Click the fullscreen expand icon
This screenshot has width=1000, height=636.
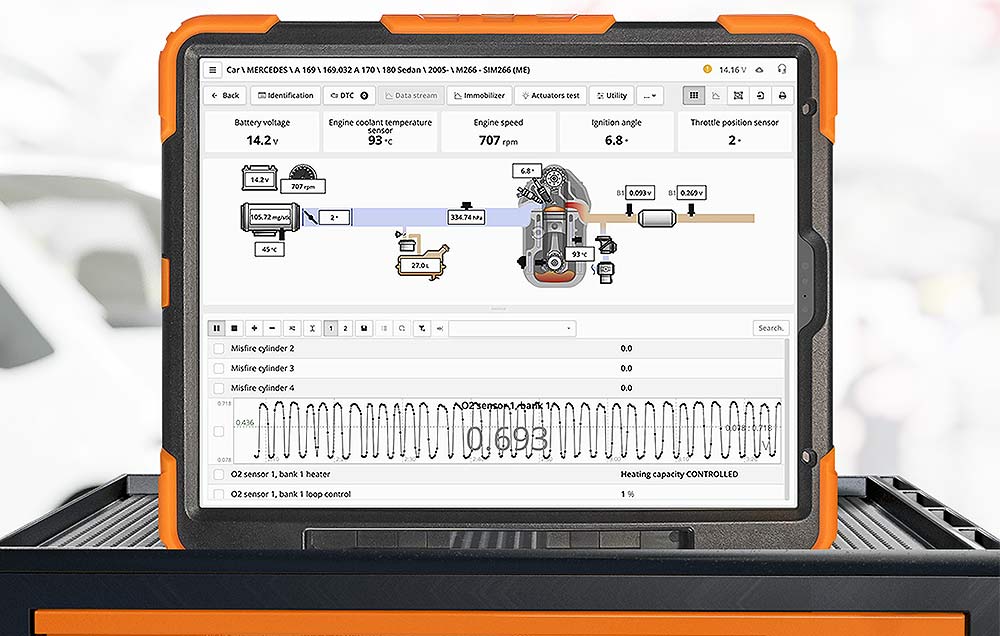click(737, 95)
